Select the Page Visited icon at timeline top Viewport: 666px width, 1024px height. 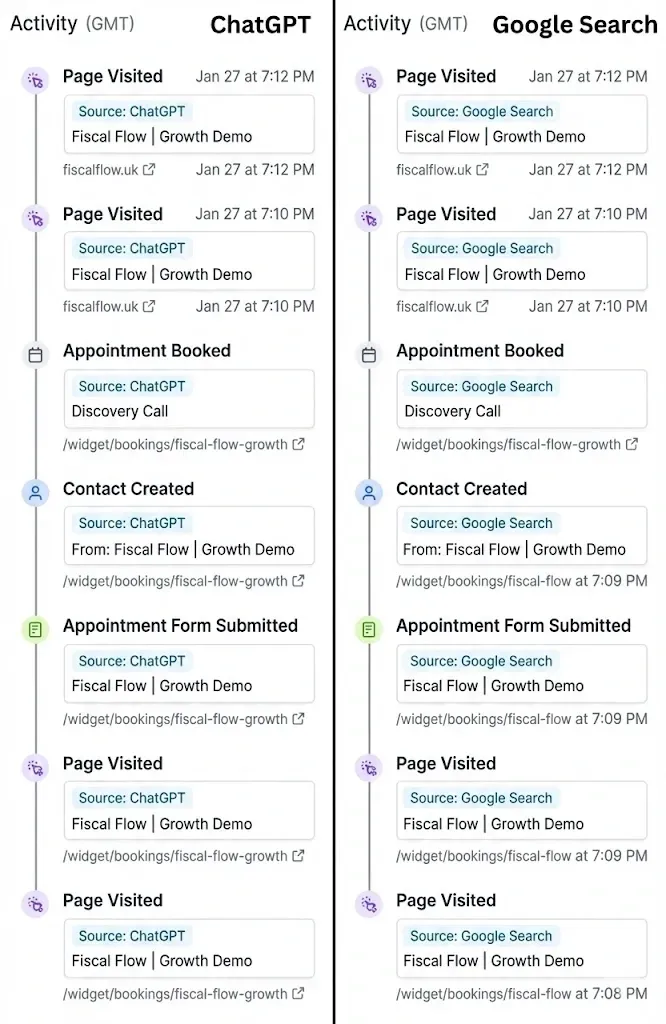[36, 80]
